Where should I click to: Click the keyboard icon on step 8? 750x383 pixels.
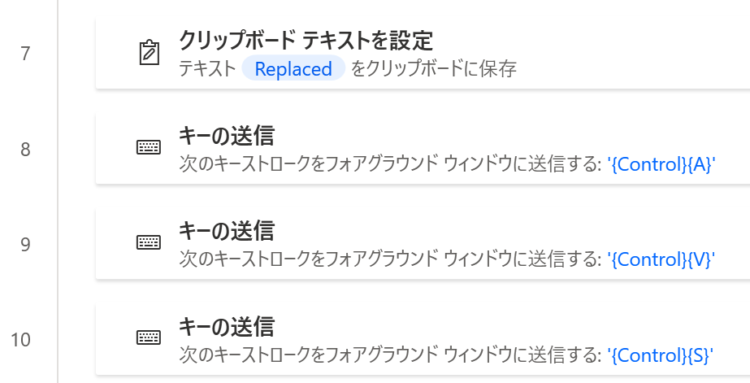pos(149,147)
